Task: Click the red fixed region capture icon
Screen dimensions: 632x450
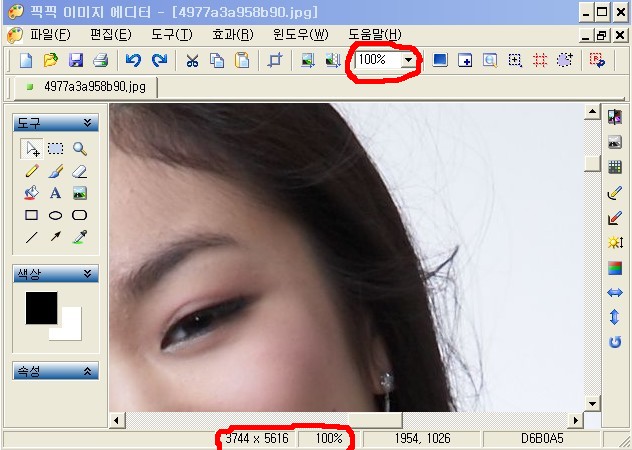Action: (x=540, y=61)
